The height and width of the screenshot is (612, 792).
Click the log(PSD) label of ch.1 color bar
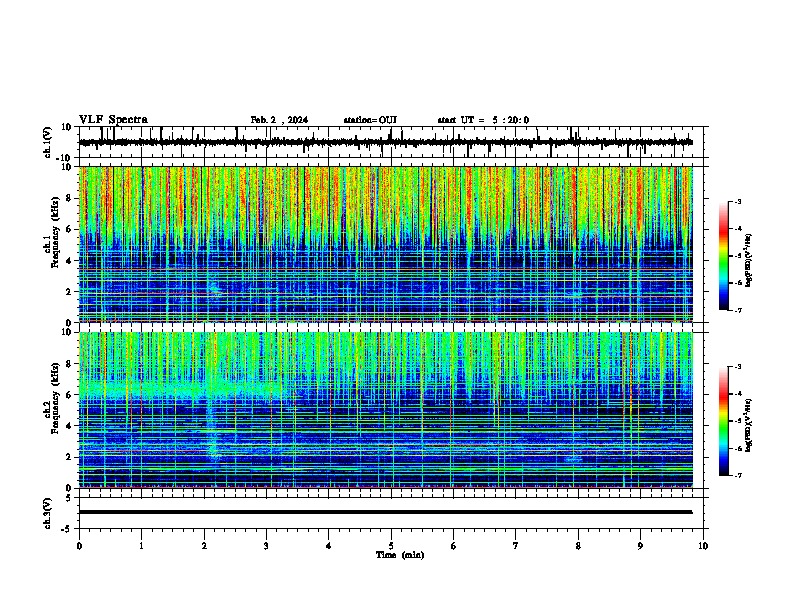tap(749, 261)
